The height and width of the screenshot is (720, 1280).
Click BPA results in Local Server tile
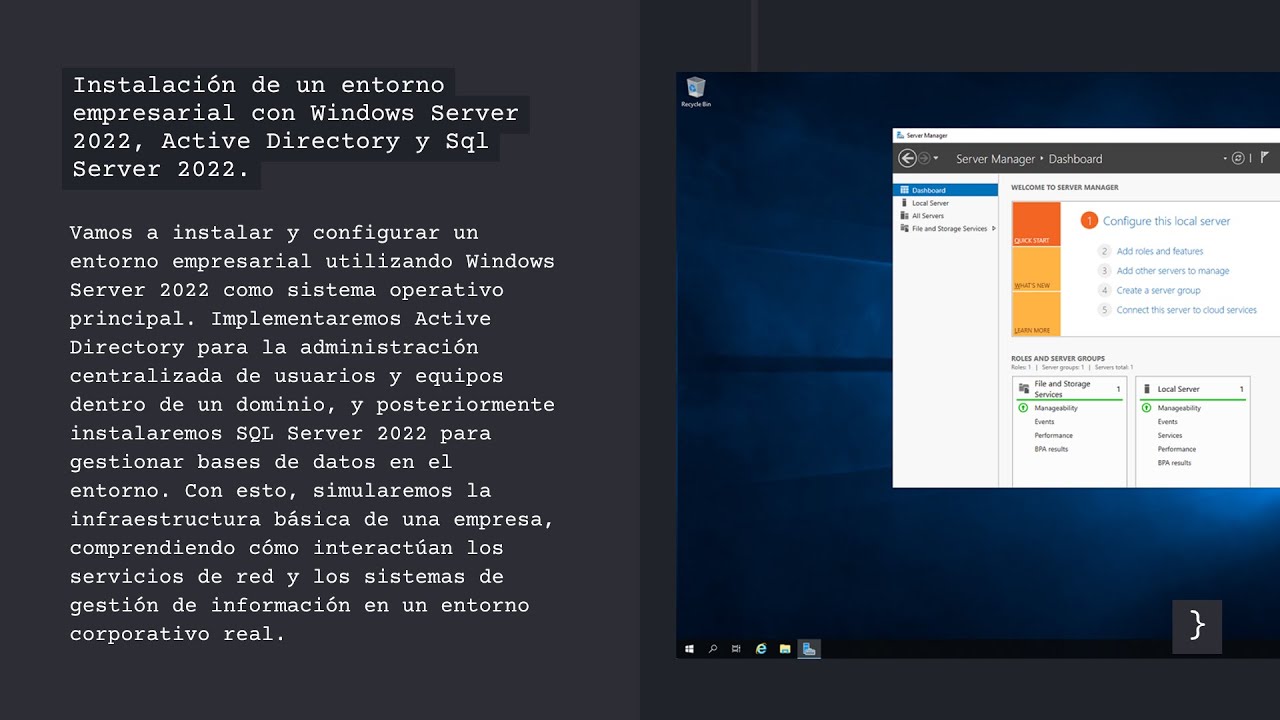[x=1174, y=463]
